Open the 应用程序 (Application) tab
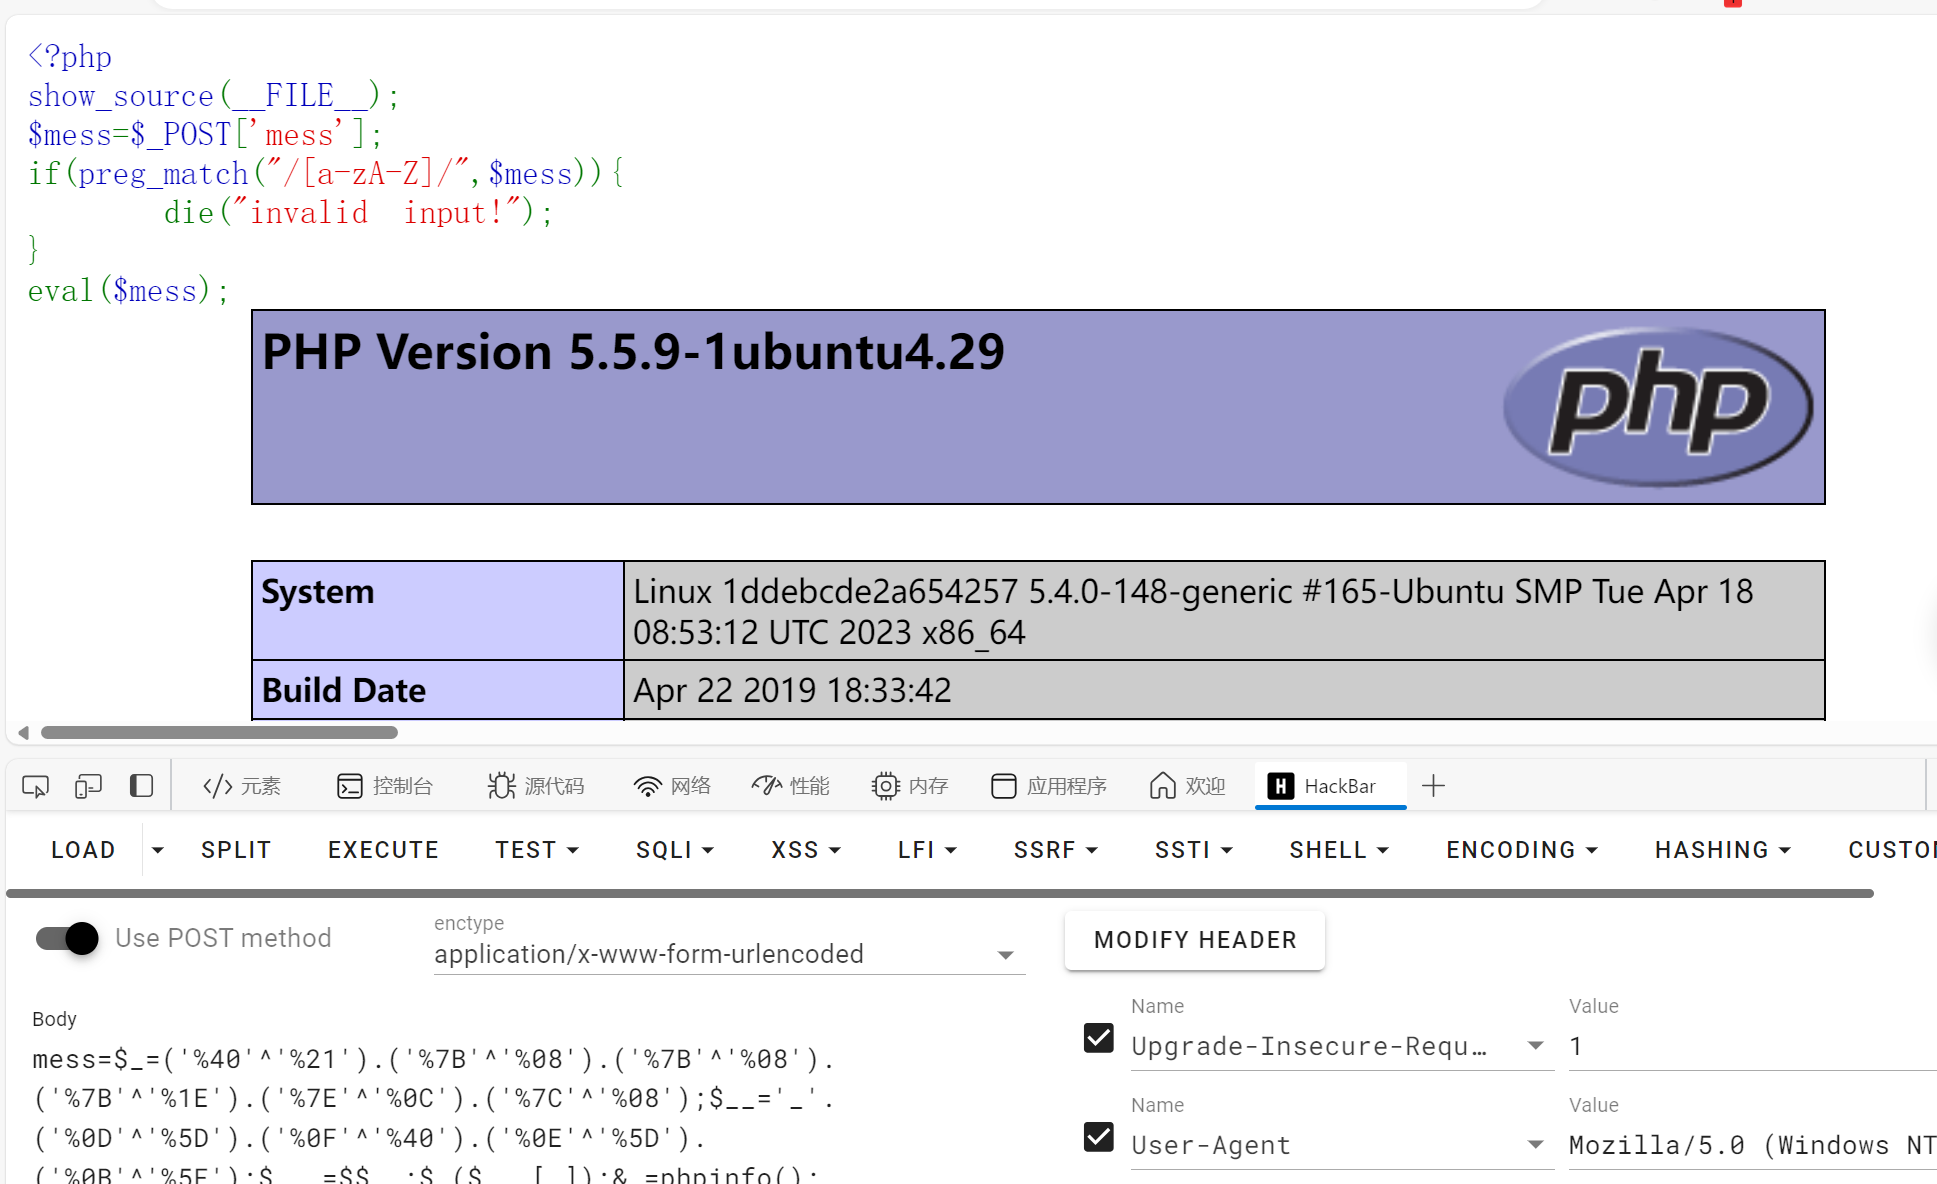 (1049, 786)
